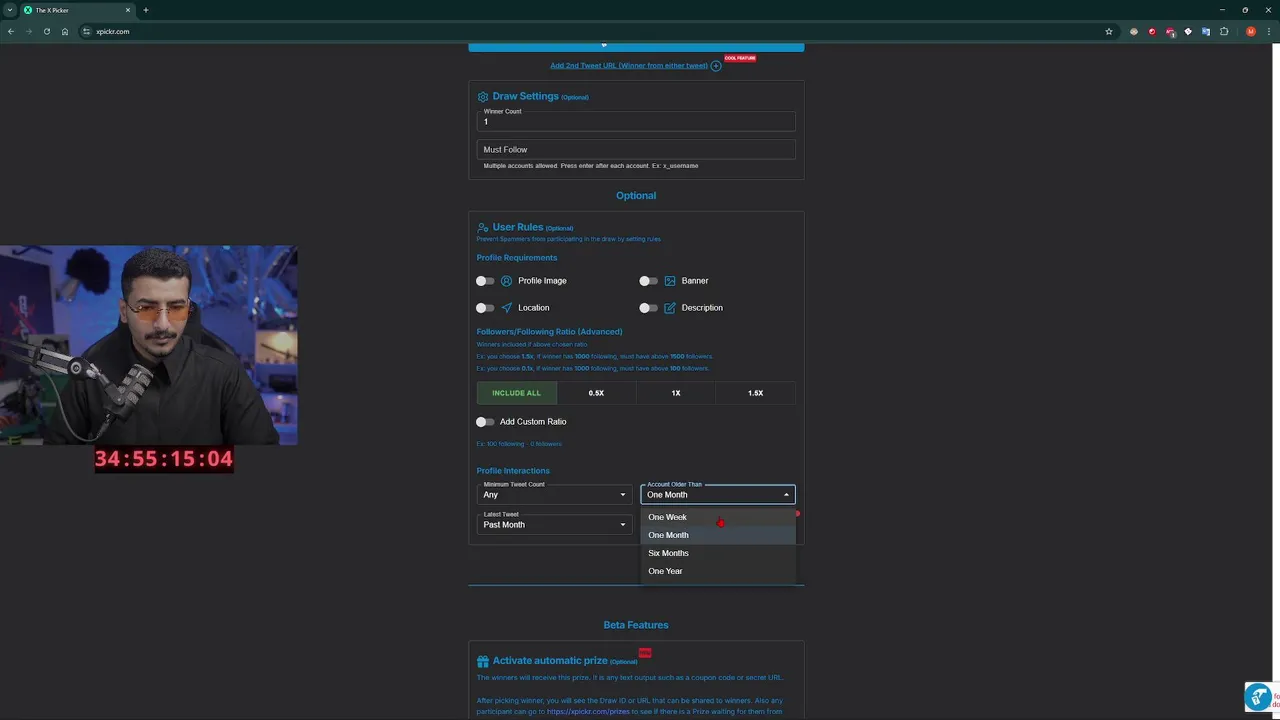The height and width of the screenshot is (720, 1280).
Task: Enable the Location requirement switch
Action: tap(485, 308)
